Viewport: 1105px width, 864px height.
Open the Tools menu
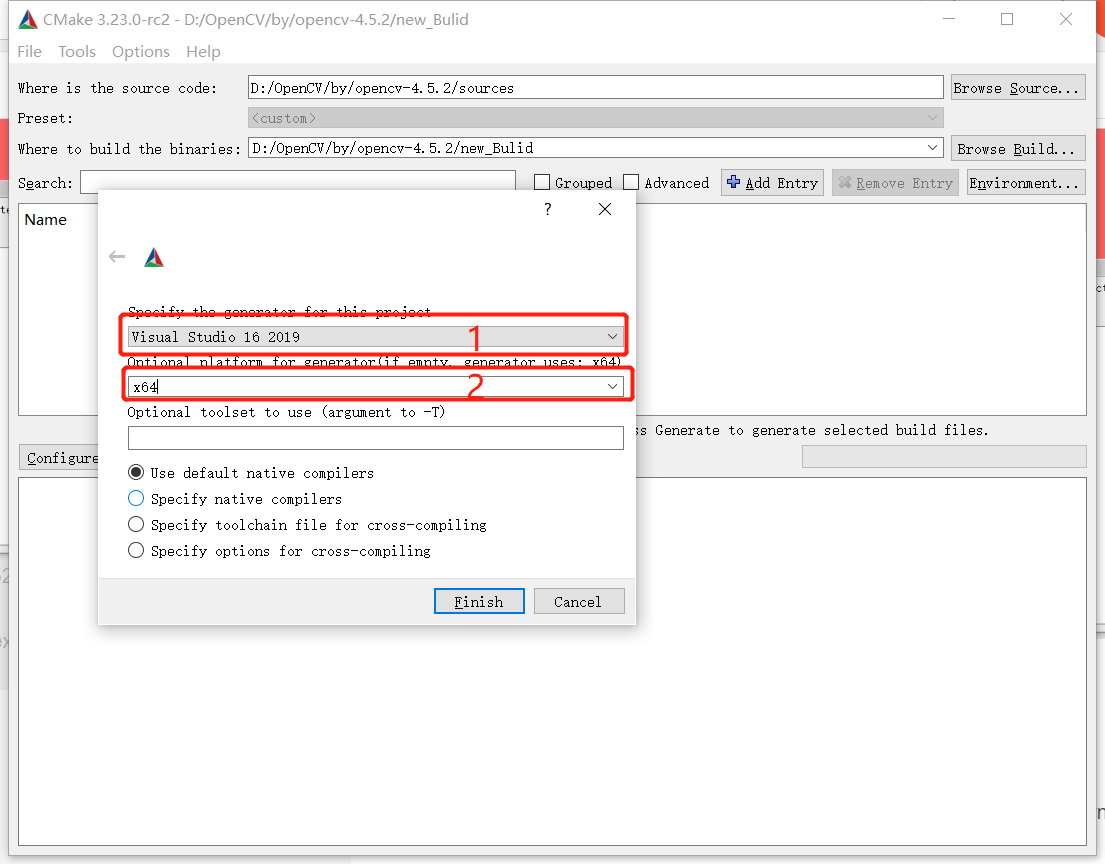77,51
